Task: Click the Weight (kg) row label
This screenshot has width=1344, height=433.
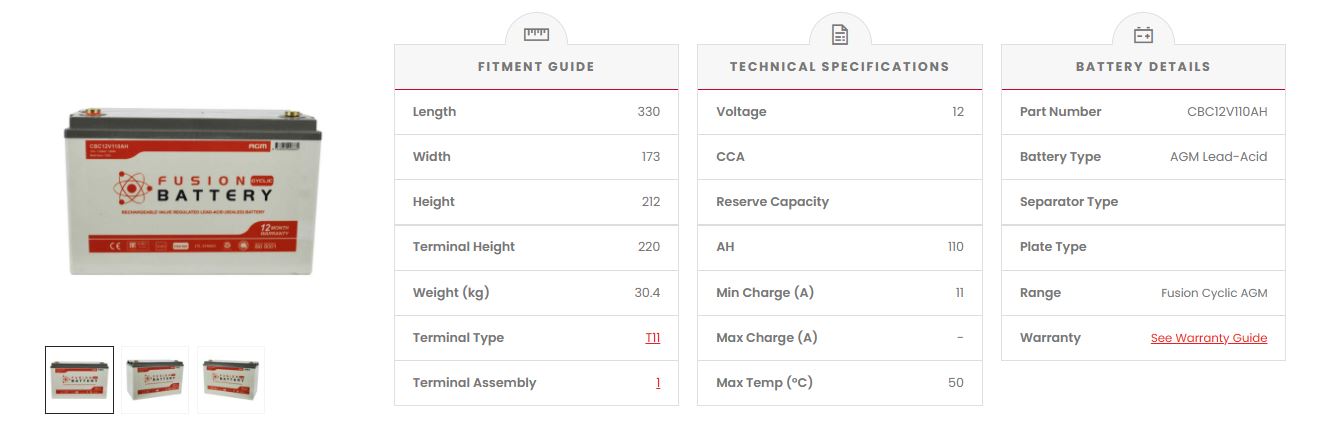Action: (x=451, y=293)
